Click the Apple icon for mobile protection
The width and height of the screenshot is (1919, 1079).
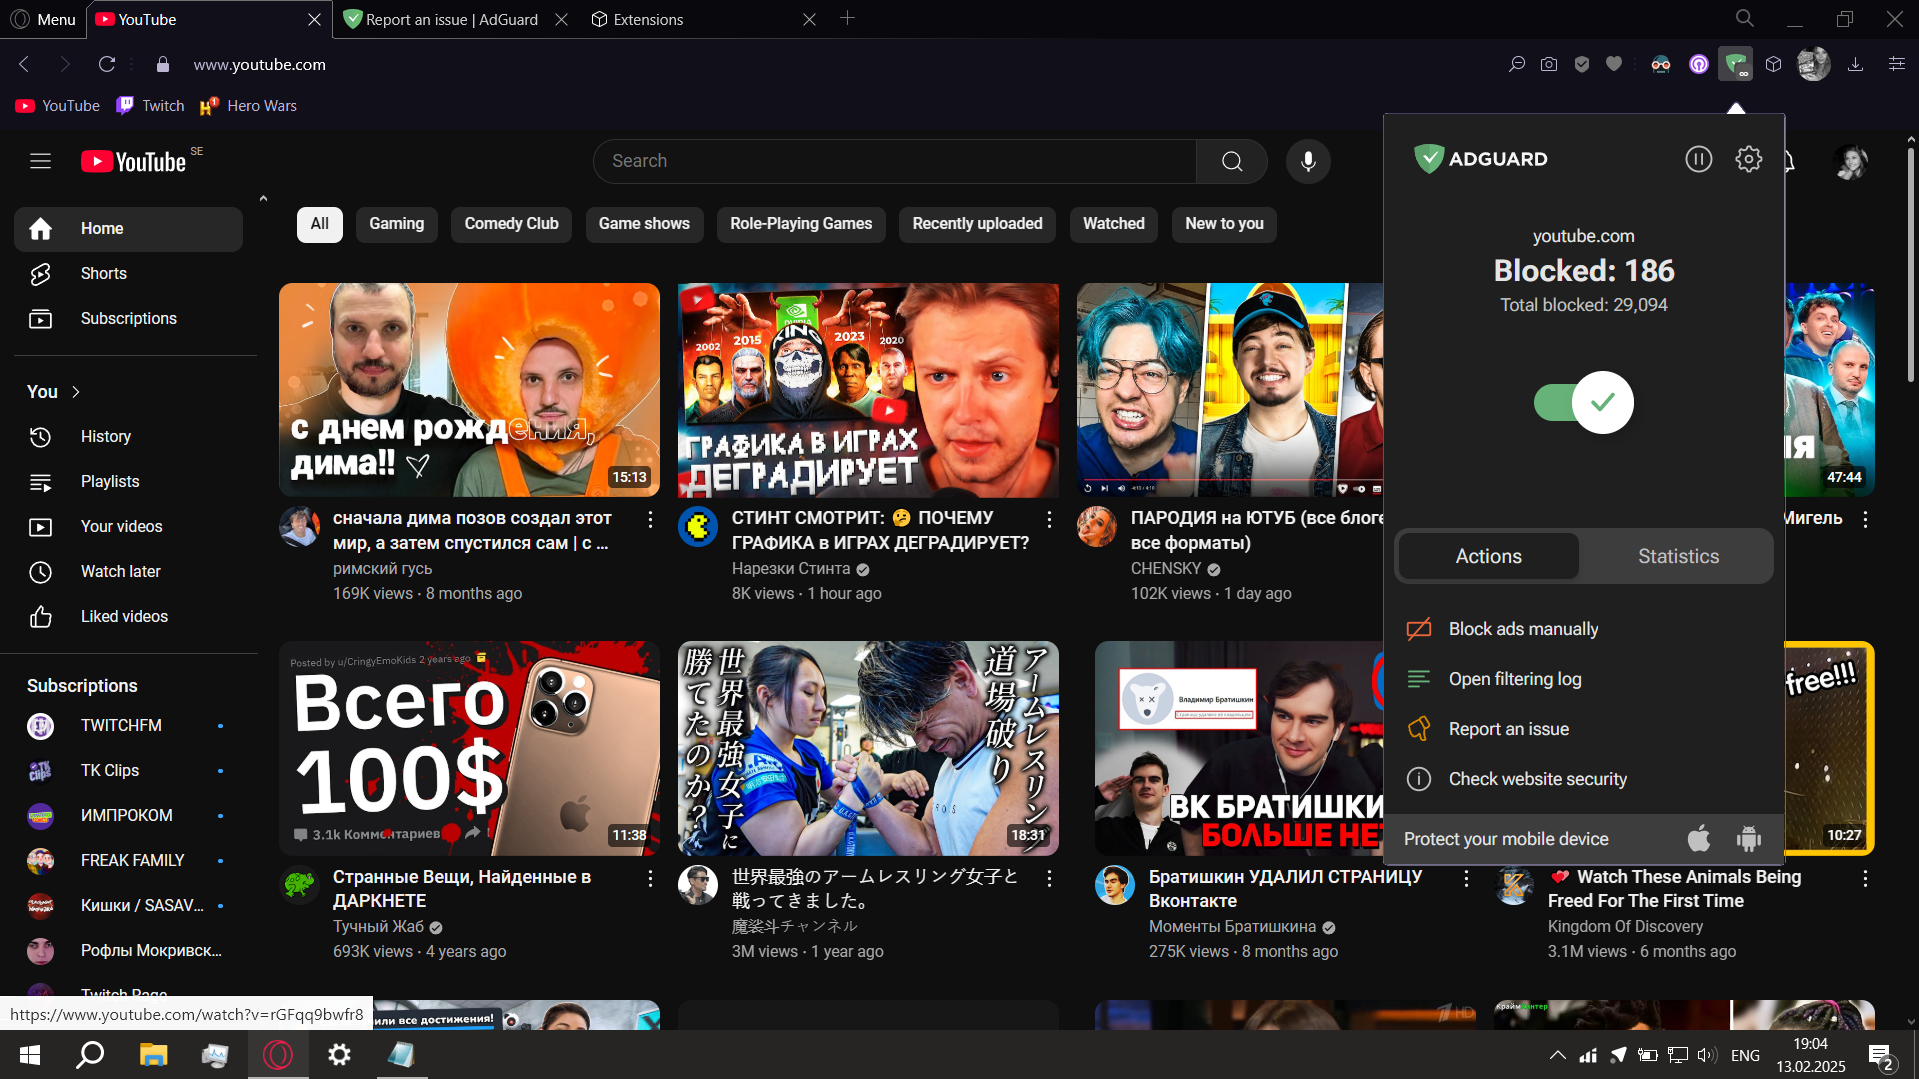coord(1698,838)
